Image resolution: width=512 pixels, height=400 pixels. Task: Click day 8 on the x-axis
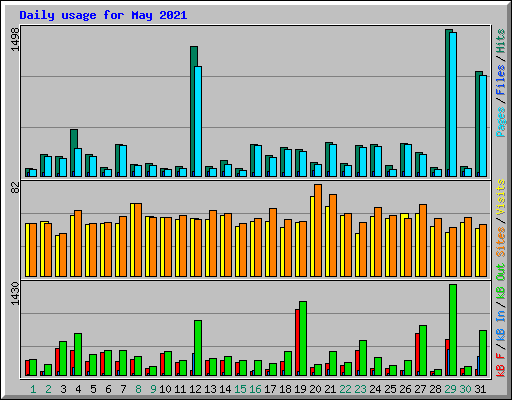pyautogui.click(x=138, y=389)
